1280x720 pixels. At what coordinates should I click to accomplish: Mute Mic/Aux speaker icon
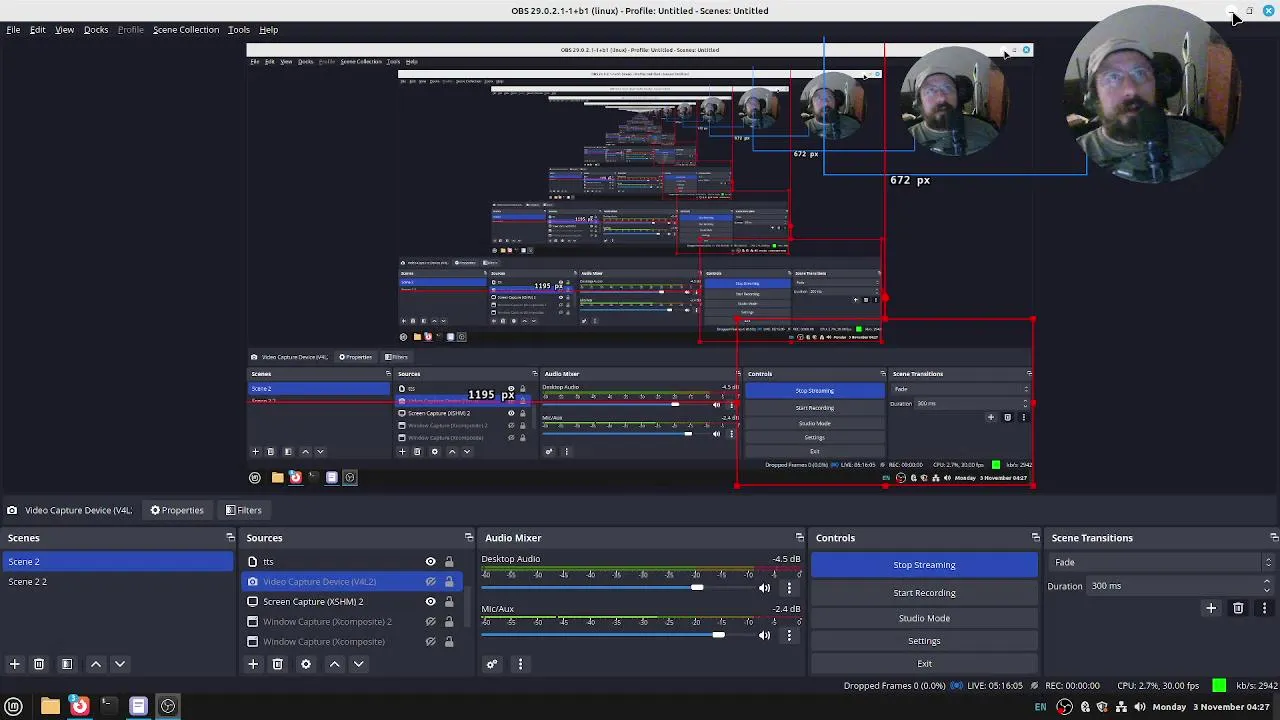pyautogui.click(x=765, y=635)
